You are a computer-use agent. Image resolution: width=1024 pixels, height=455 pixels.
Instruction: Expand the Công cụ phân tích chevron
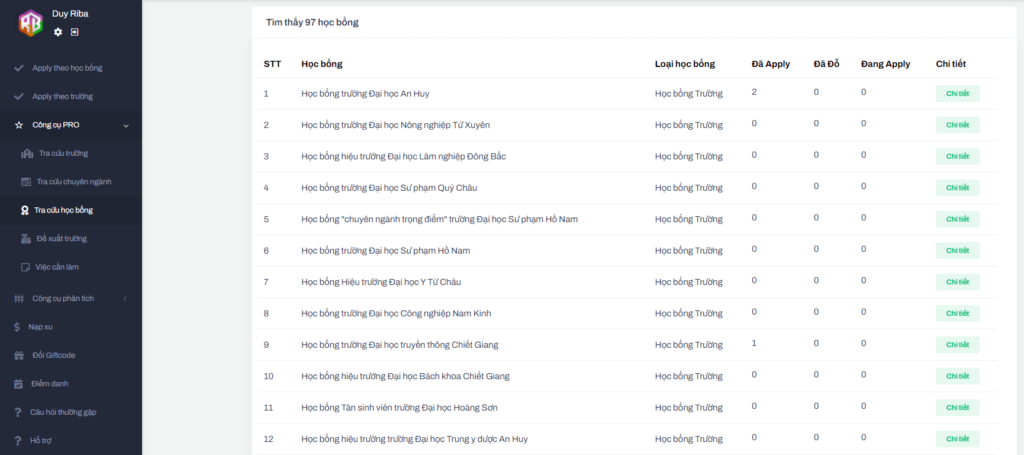coord(126,299)
